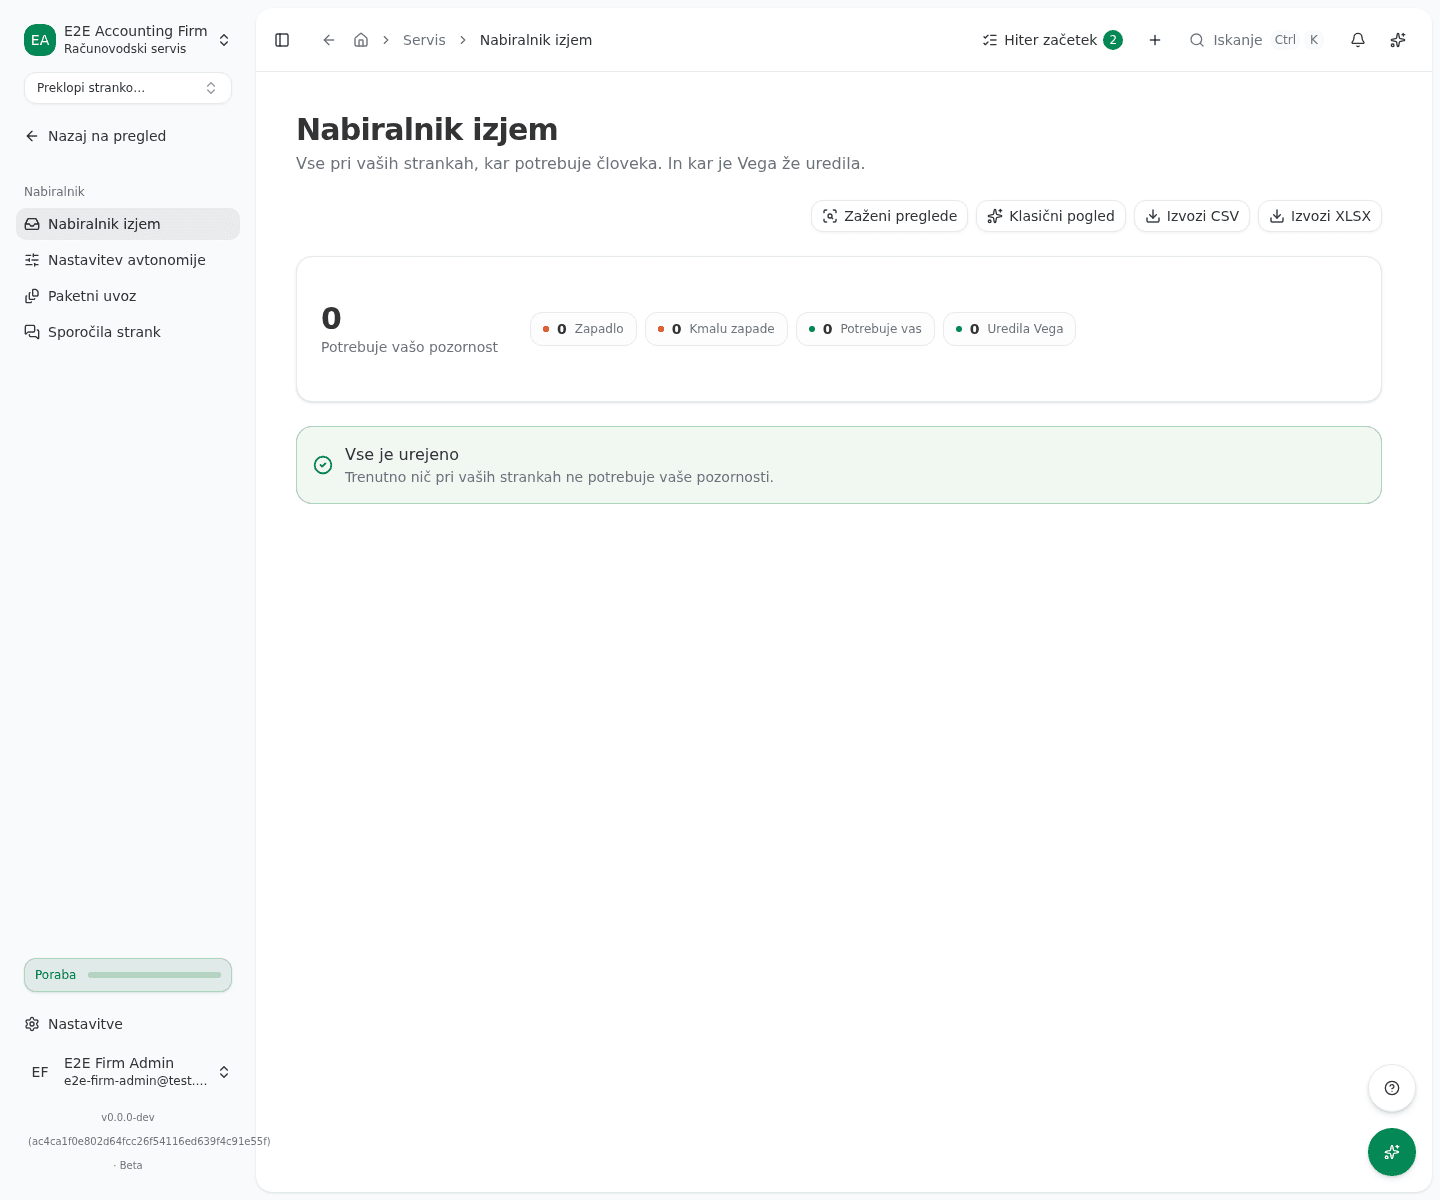This screenshot has height=1200, width=1440.
Task: Click the EF user avatar
Action: (40, 1072)
